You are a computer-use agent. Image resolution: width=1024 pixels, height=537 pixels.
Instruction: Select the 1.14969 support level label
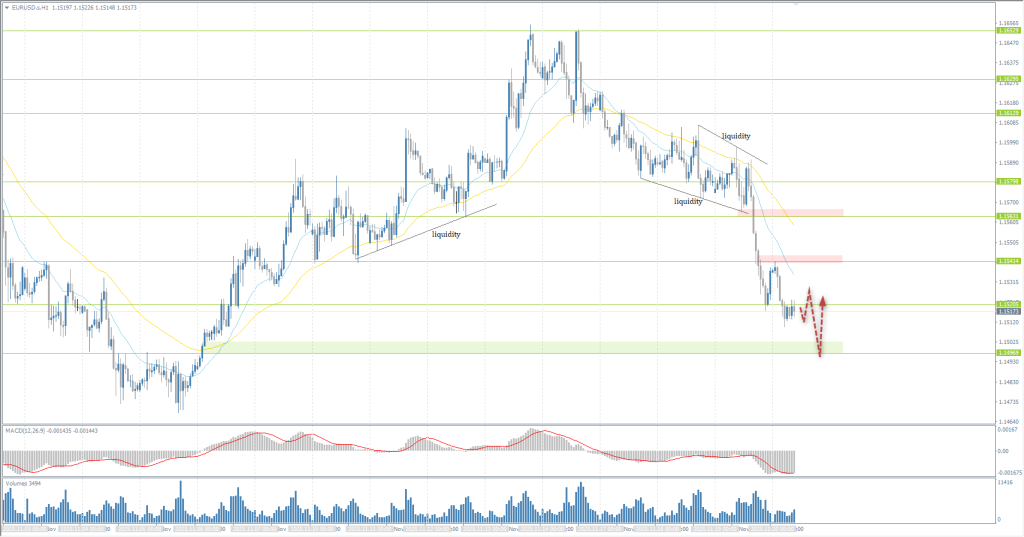pos(1007,353)
